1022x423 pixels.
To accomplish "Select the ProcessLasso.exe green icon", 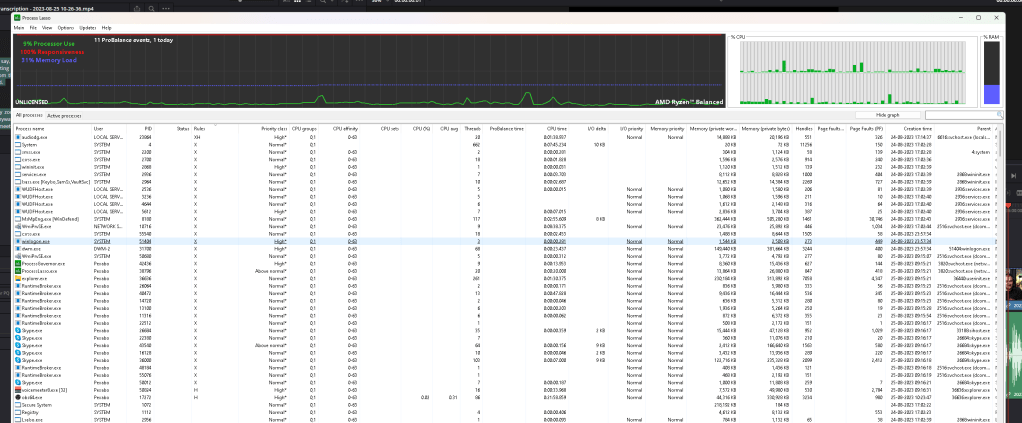I will click(x=18, y=270).
